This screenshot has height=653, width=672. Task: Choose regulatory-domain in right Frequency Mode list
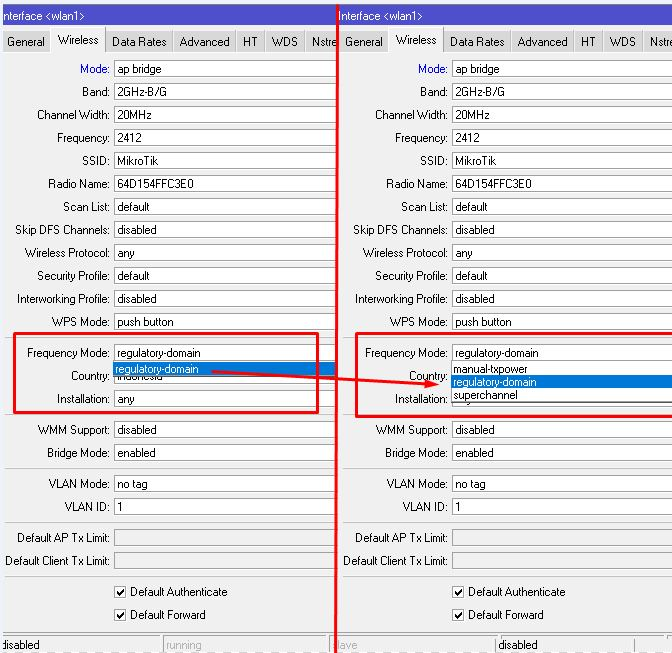562,382
